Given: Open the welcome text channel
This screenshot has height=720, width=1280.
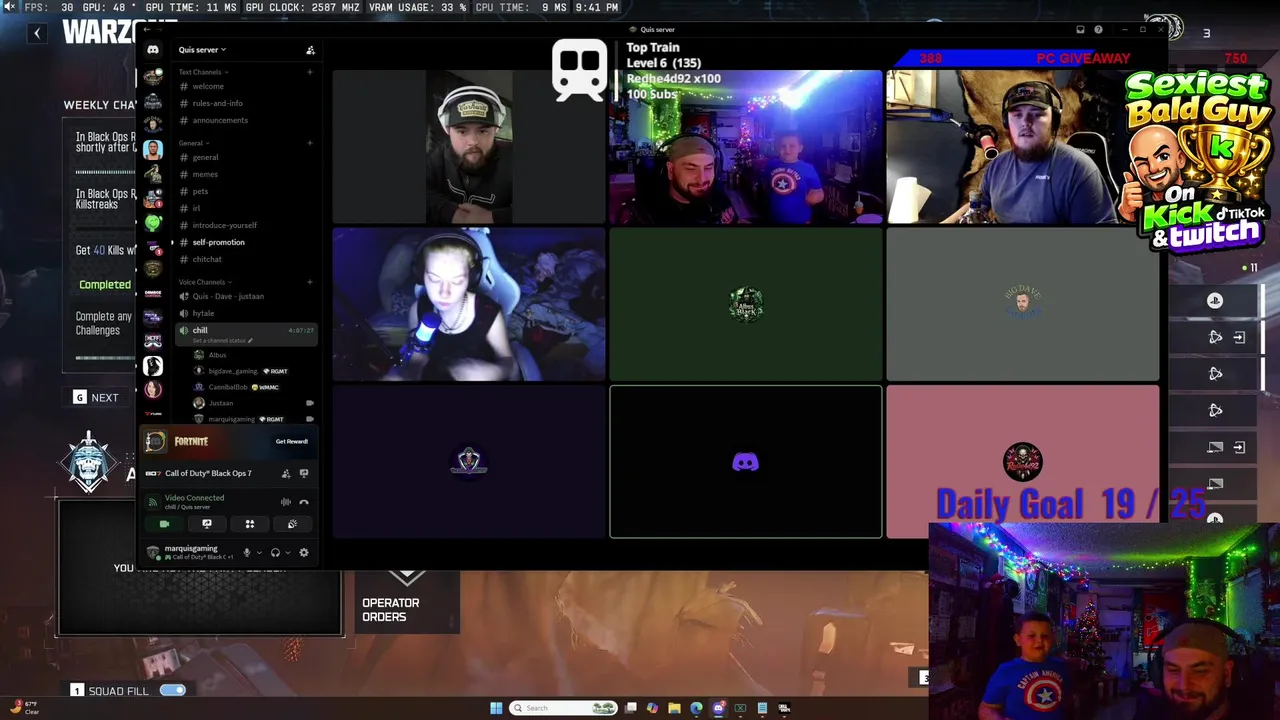Looking at the screenshot, I should [245, 86].
